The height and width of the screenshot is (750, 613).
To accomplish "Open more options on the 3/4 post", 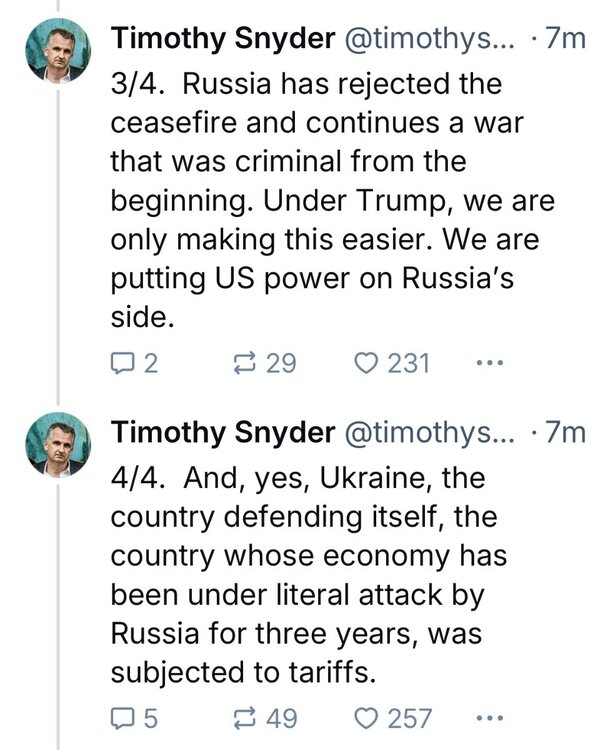I will [487, 364].
